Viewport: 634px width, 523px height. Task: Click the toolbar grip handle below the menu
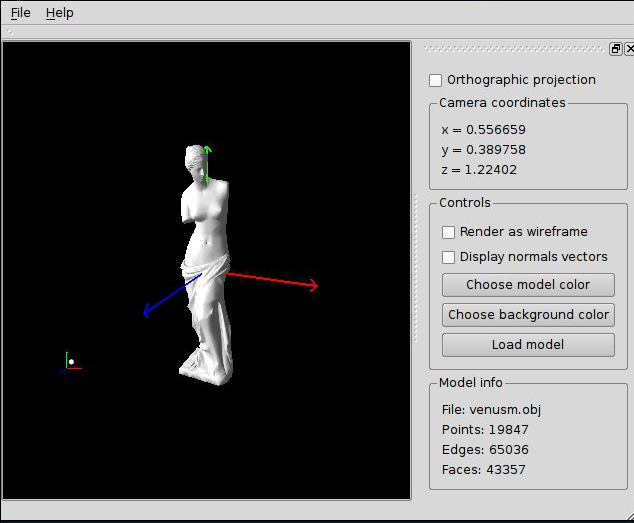pos(10,32)
